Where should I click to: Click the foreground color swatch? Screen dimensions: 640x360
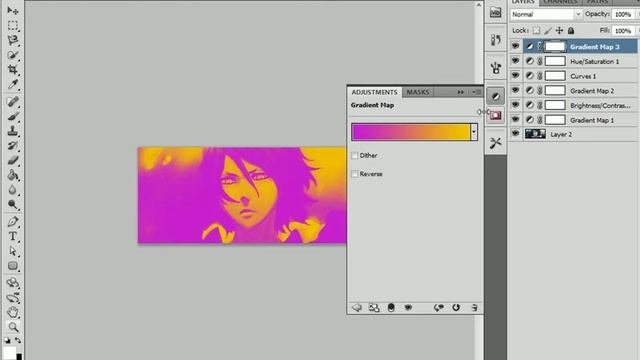[x=9, y=353]
